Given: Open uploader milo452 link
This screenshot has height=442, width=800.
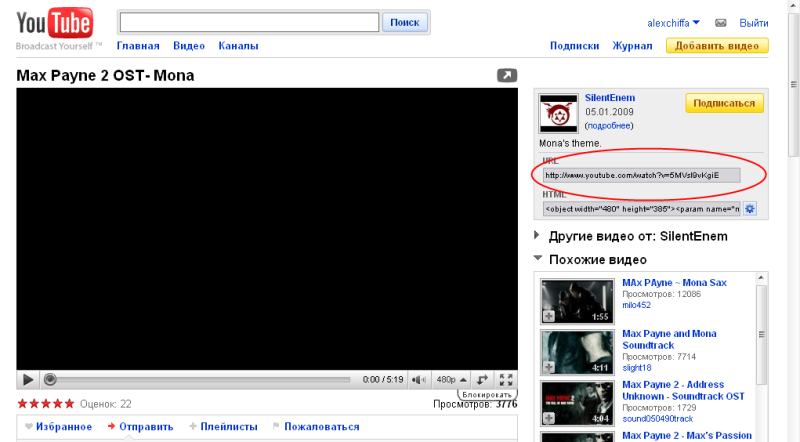Looking at the screenshot, I should [x=636, y=305].
